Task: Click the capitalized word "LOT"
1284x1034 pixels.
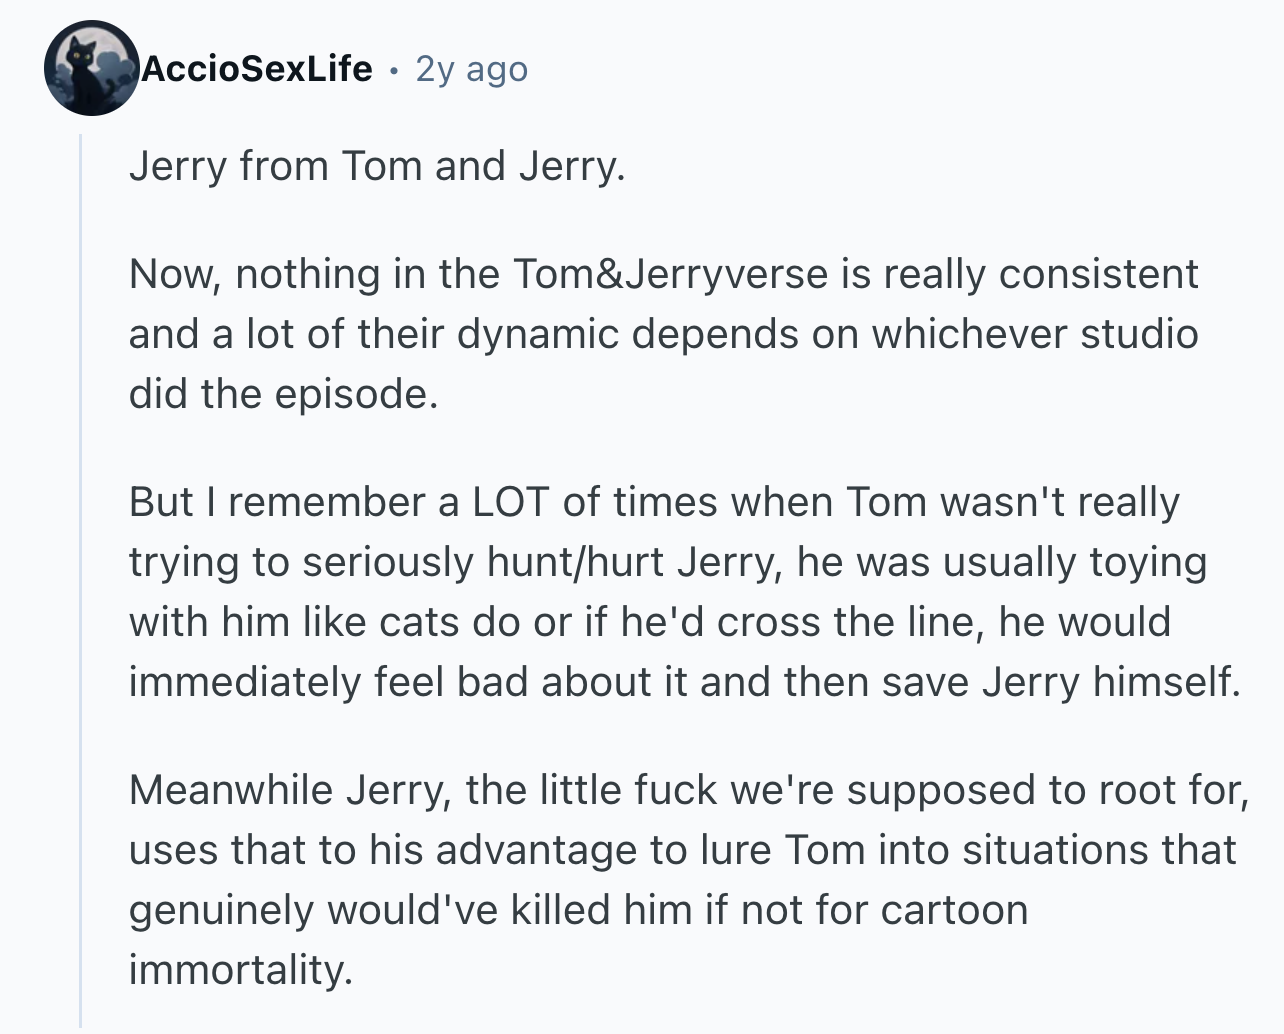Action: pos(510,502)
